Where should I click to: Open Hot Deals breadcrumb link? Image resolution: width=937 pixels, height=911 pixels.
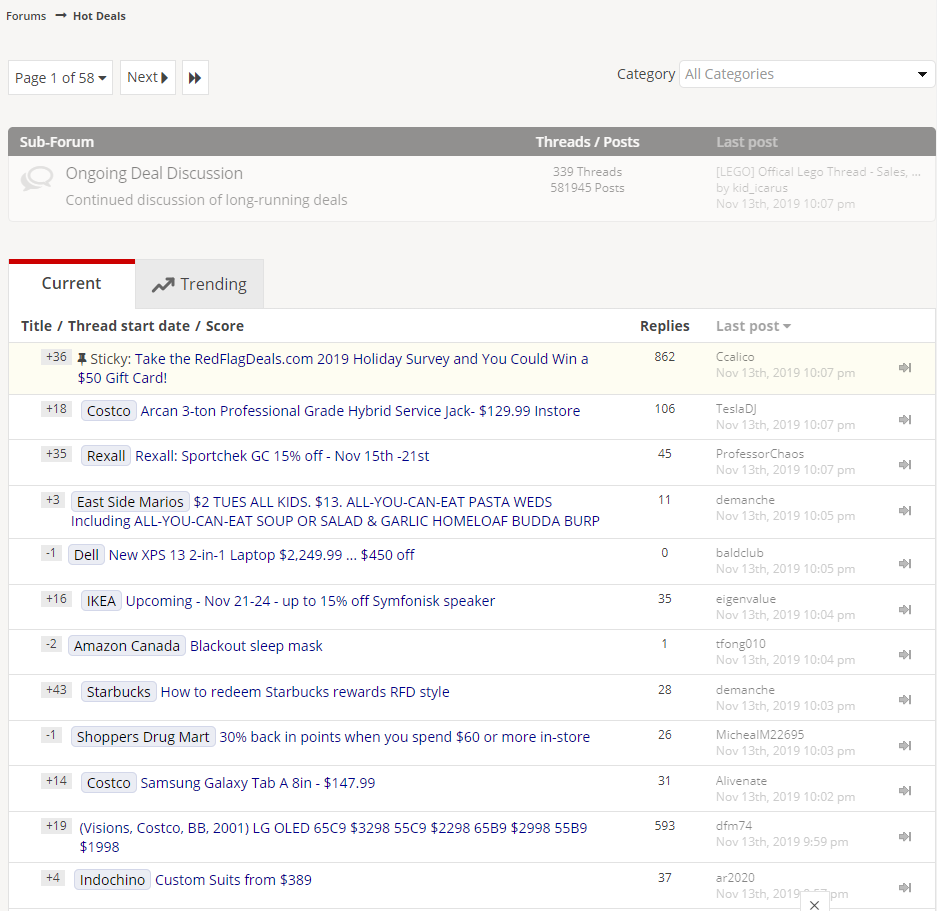[99, 16]
